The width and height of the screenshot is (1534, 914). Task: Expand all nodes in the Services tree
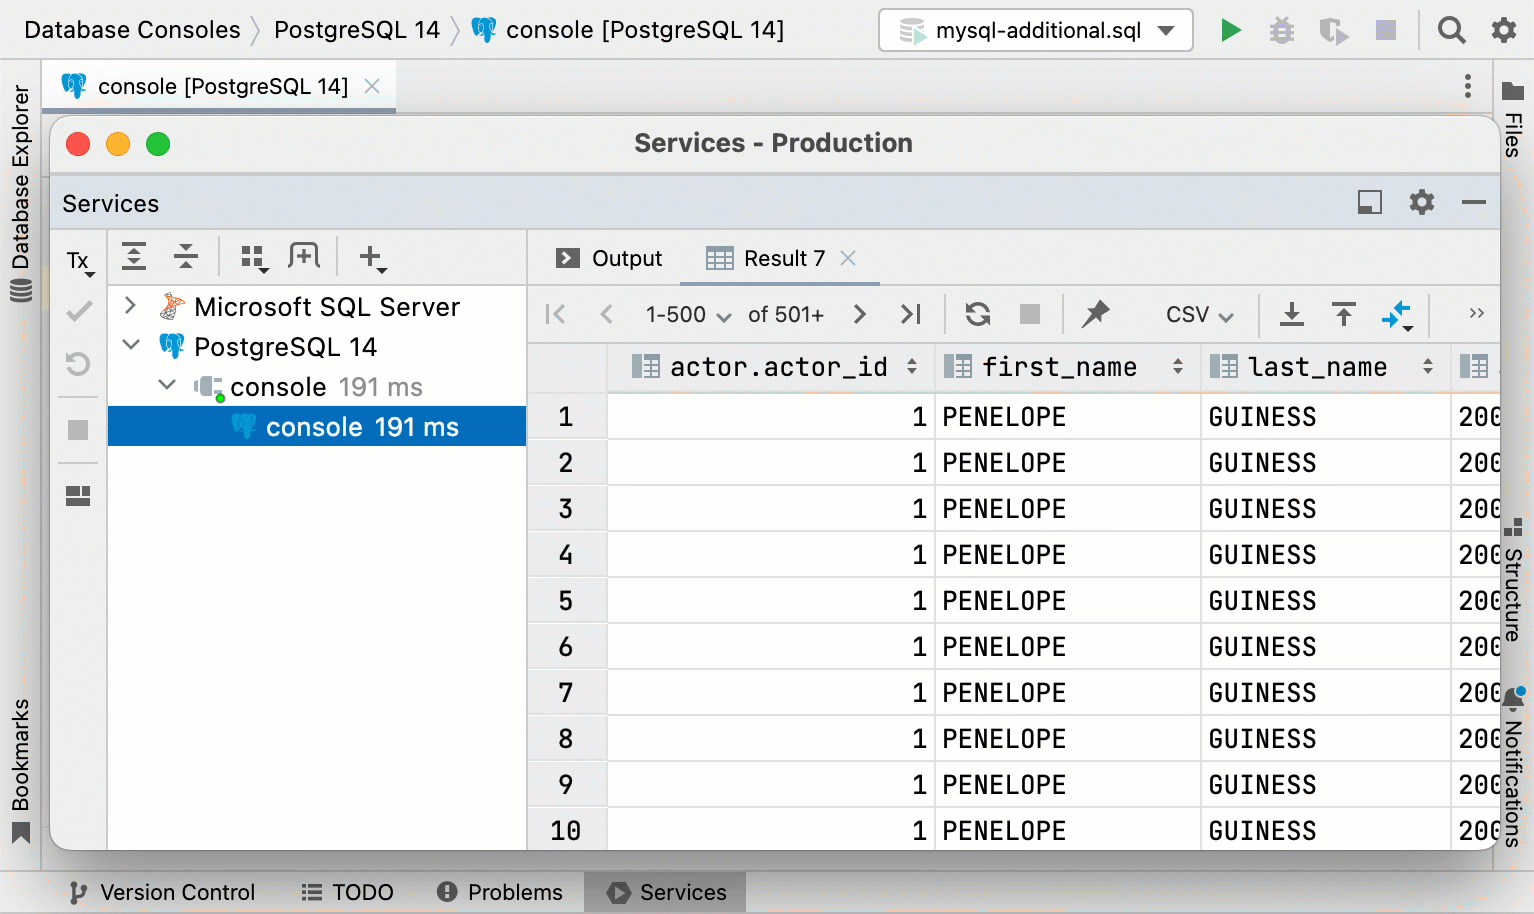tap(133, 257)
